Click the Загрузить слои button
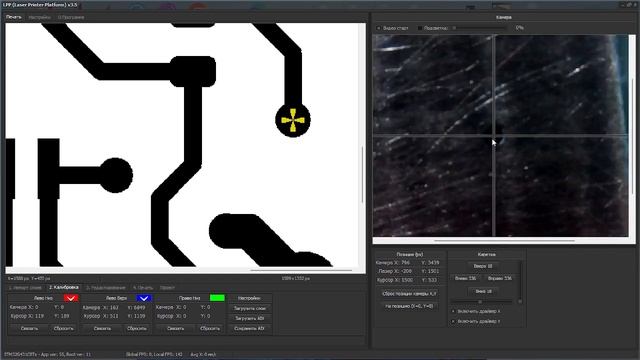640x360 pixels. coord(250,309)
